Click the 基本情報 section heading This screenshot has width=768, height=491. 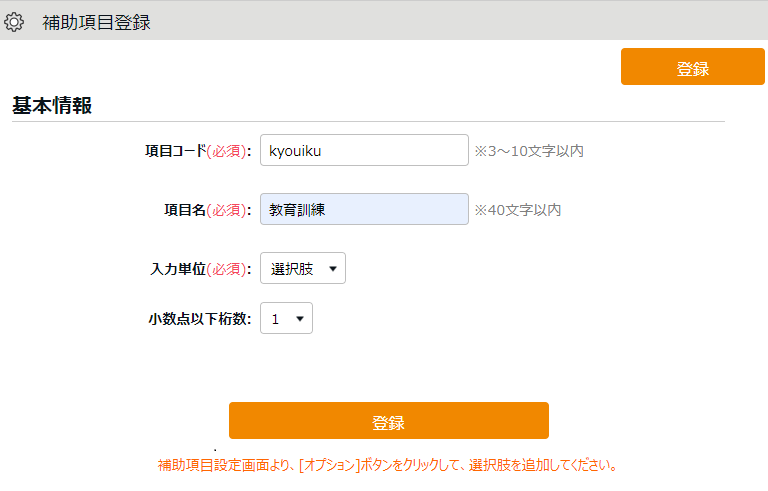coord(52,105)
